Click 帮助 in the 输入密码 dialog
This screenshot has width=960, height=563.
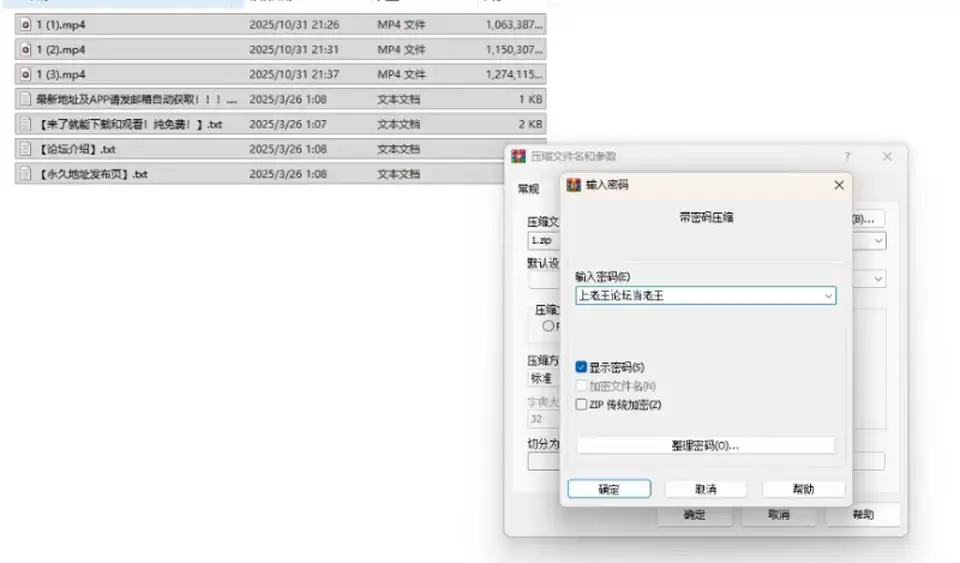coord(803,489)
